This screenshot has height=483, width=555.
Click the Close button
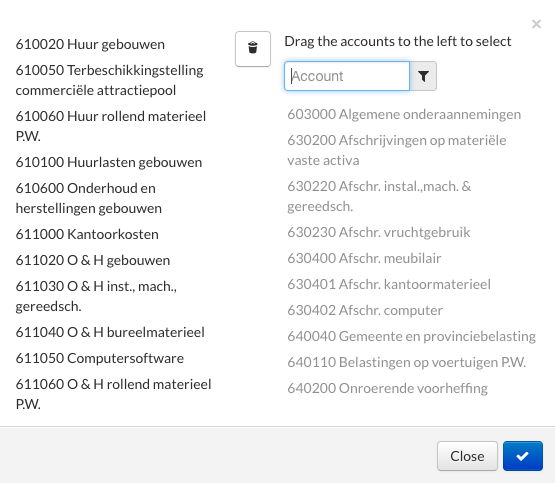[x=467, y=456]
